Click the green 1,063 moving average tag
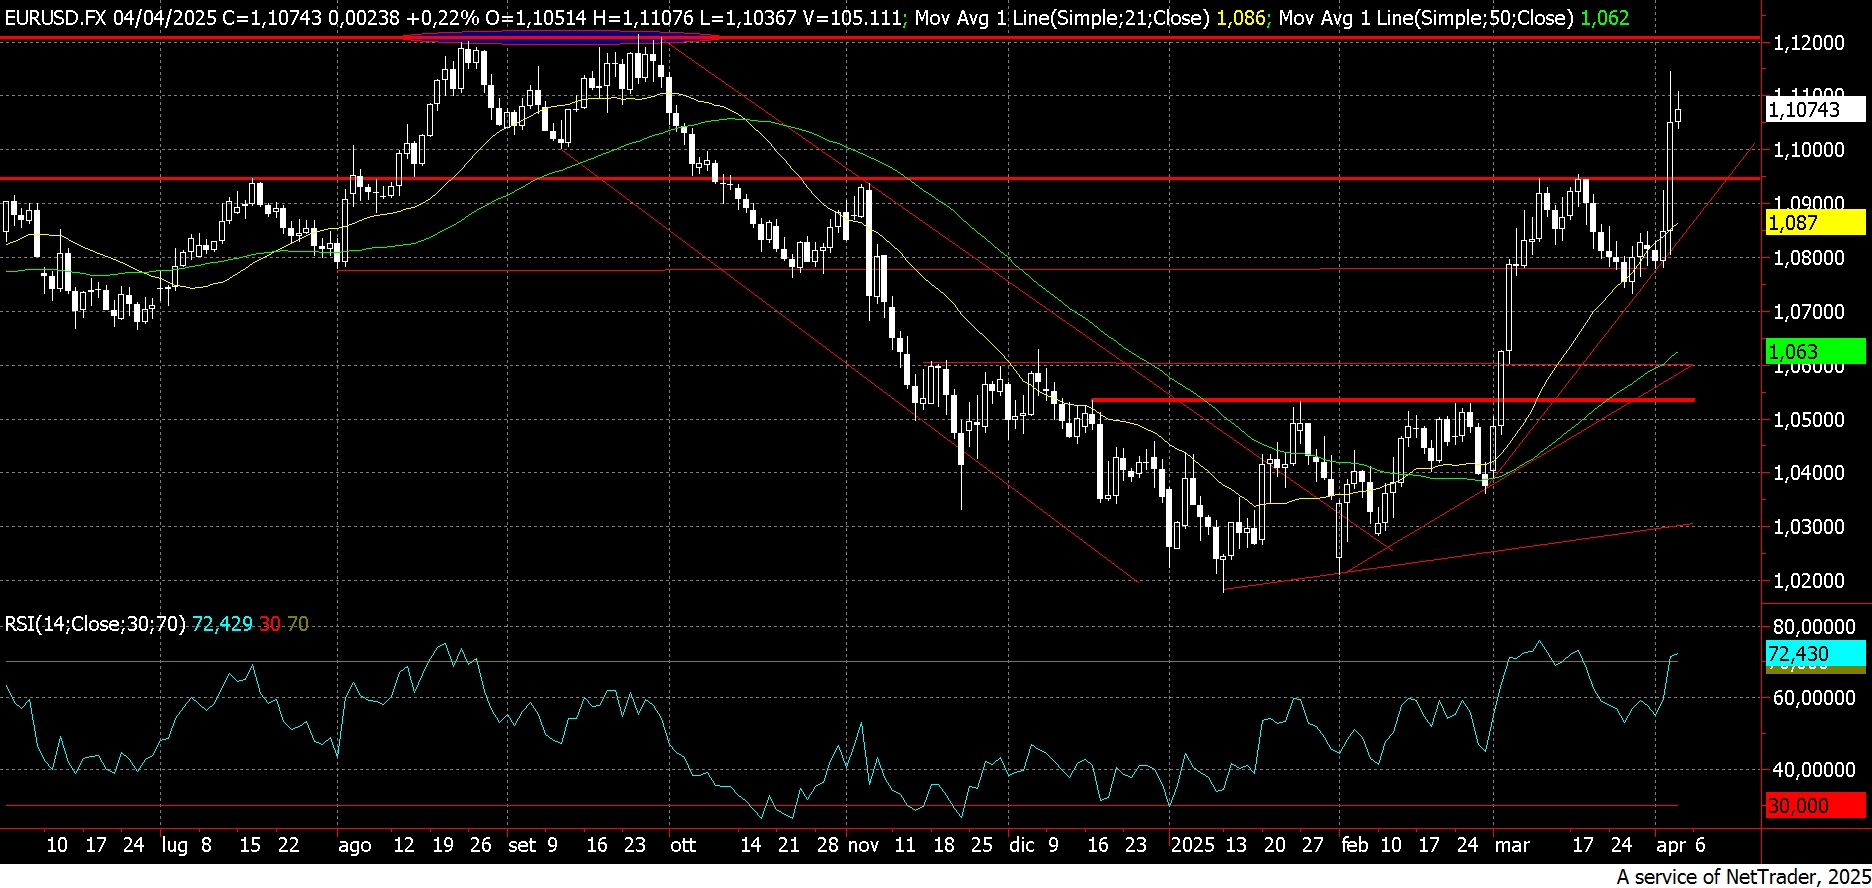This screenshot has height=888, width=1872. pos(1815,351)
